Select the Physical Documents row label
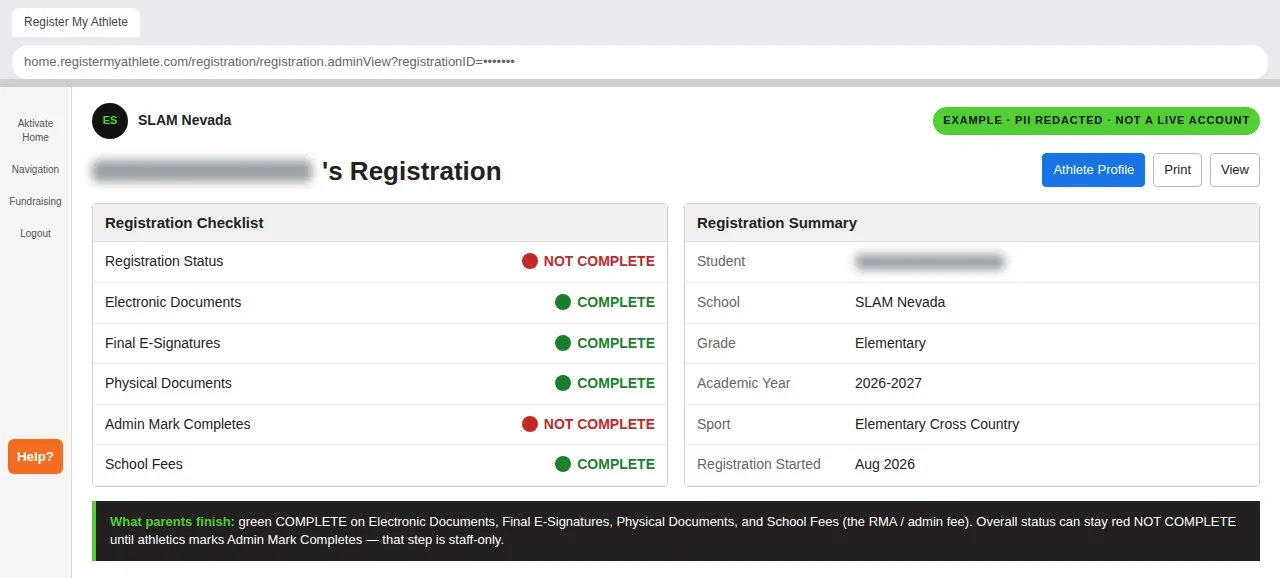The image size is (1280, 578). coord(168,383)
